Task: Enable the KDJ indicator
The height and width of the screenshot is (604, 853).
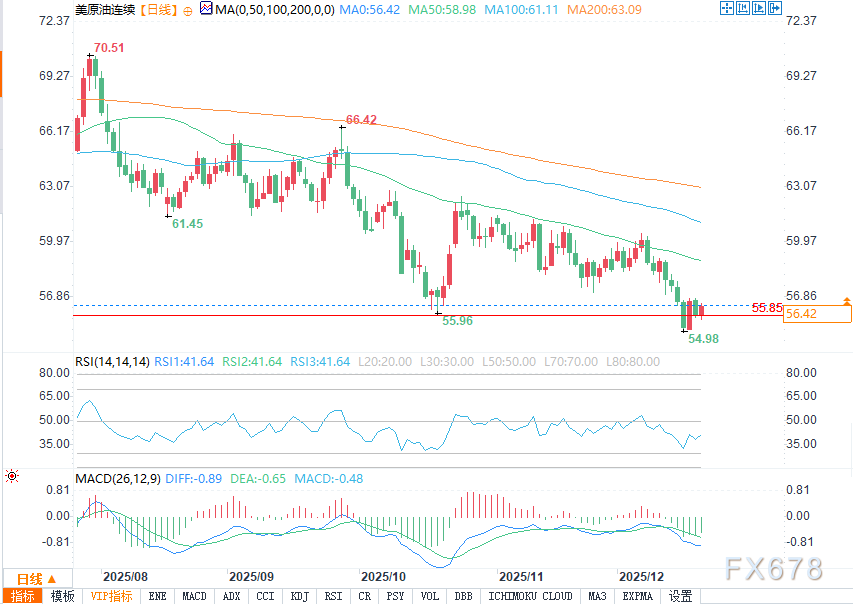Action: tap(299, 596)
